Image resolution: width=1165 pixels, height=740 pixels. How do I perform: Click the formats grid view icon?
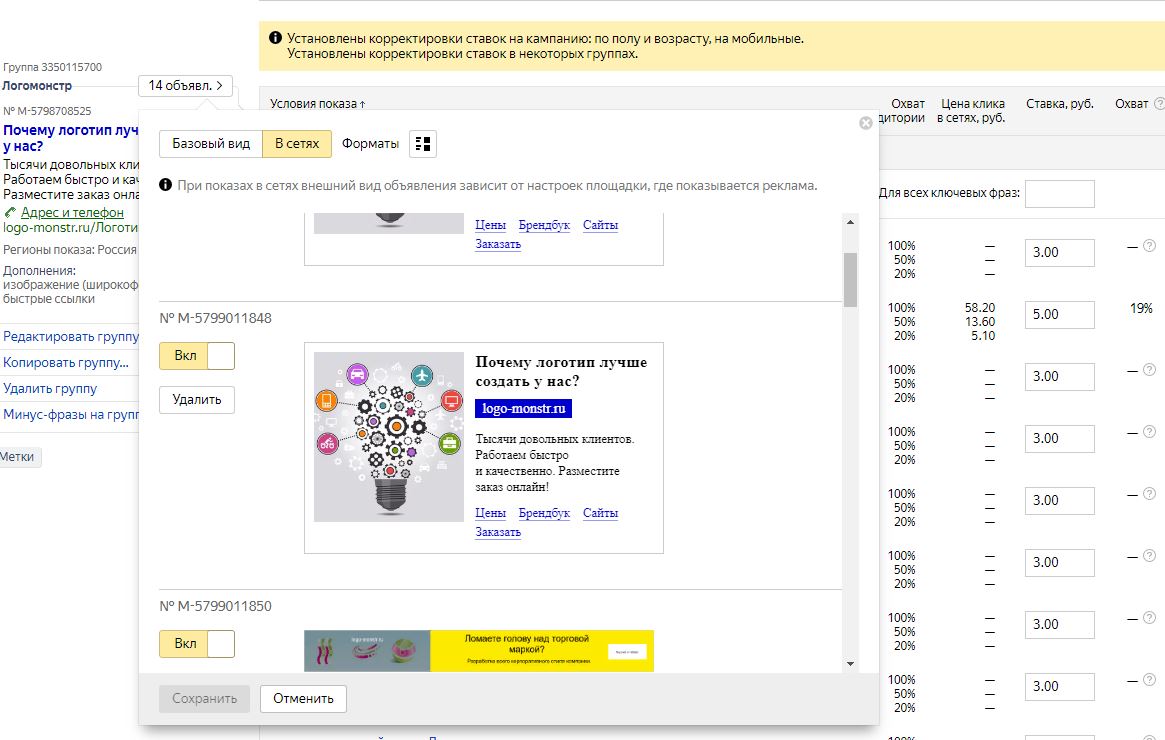coord(423,143)
